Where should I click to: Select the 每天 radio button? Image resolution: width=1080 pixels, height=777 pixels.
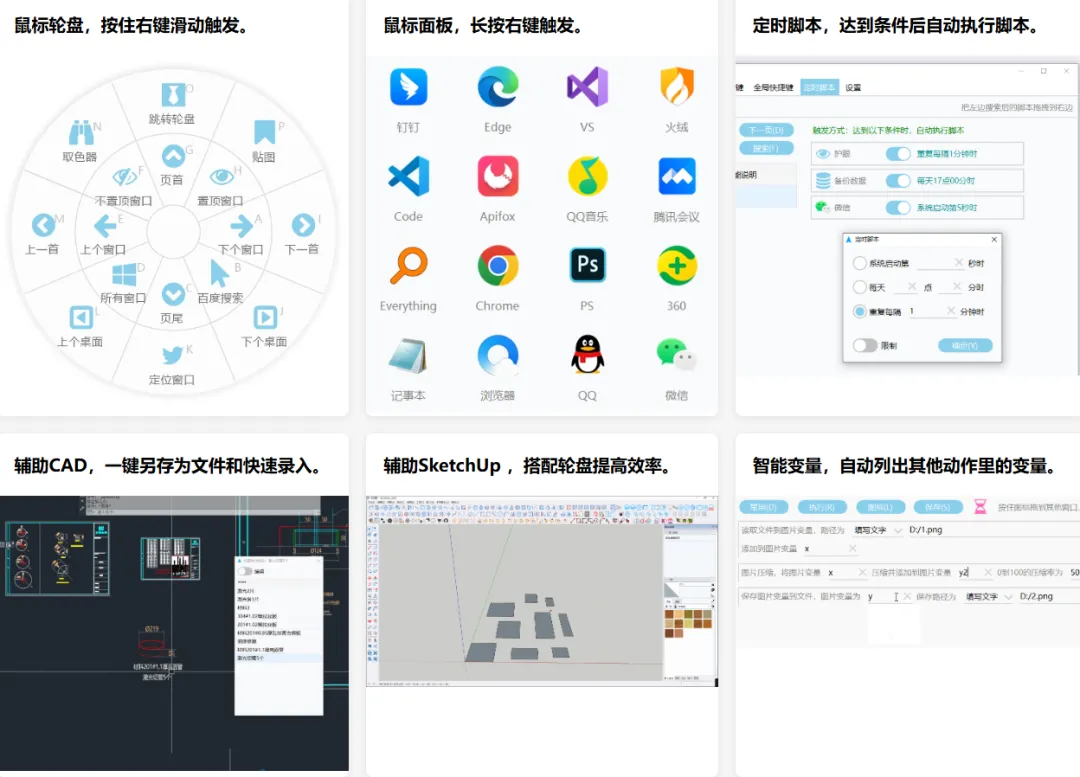pyautogui.click(x=860, y=287)
